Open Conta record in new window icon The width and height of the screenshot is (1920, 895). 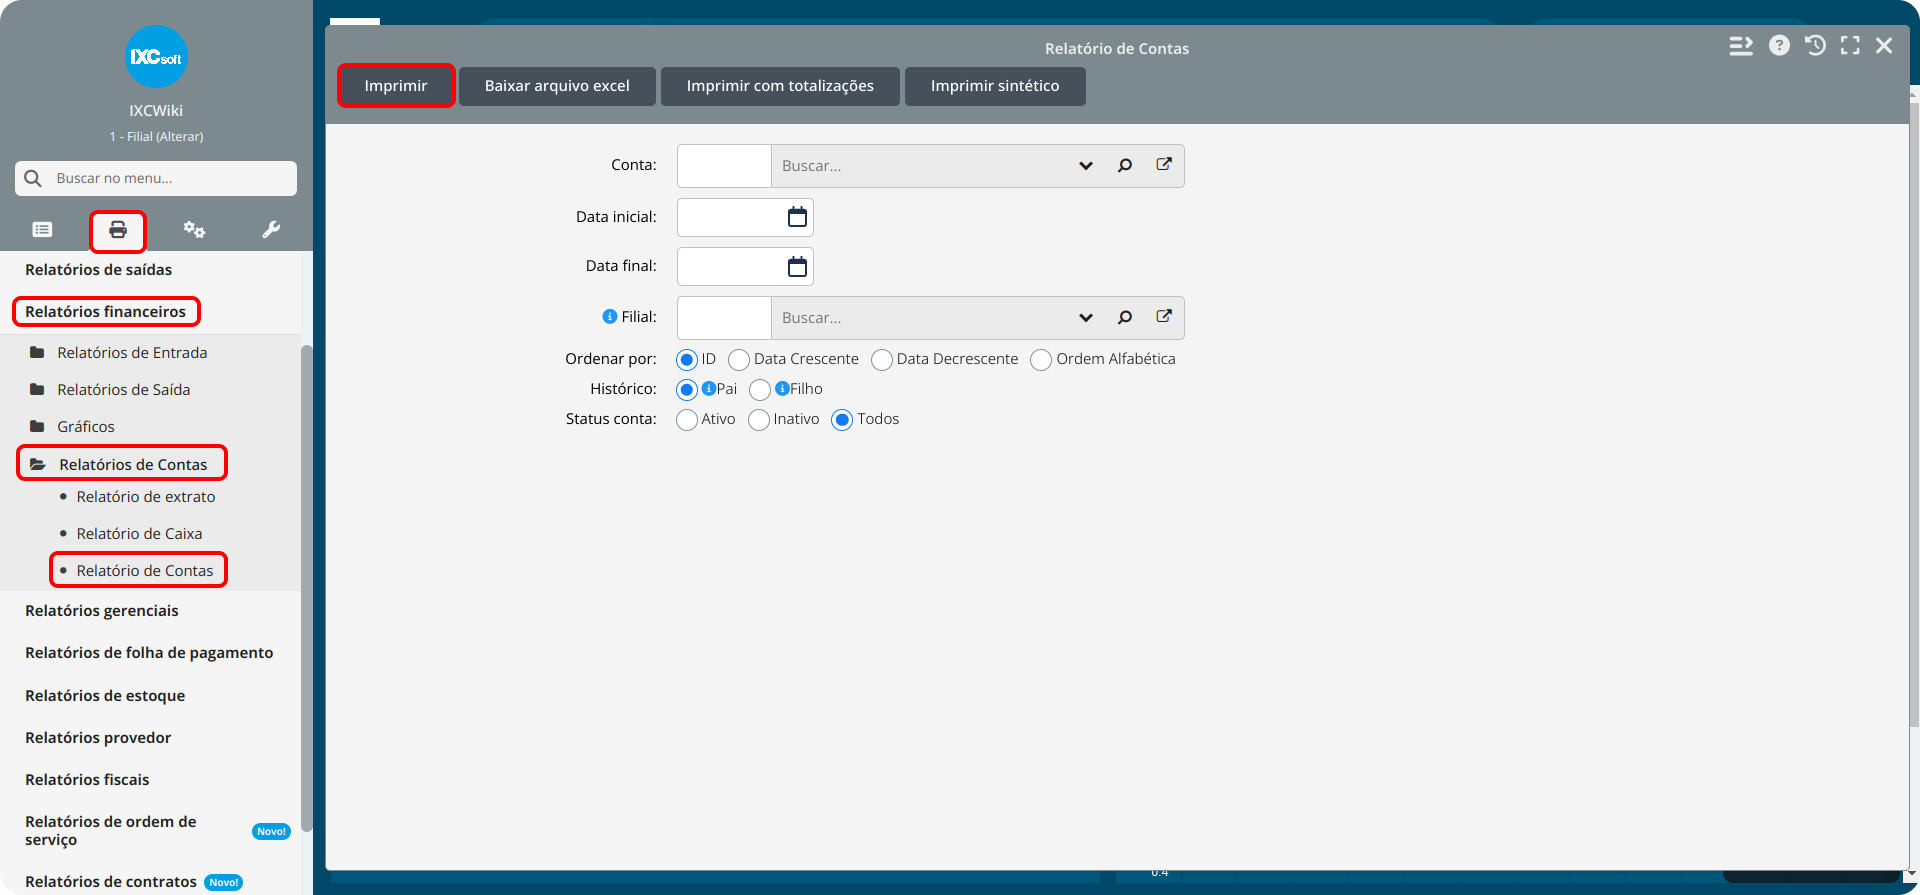click(x=1164, y=165)
